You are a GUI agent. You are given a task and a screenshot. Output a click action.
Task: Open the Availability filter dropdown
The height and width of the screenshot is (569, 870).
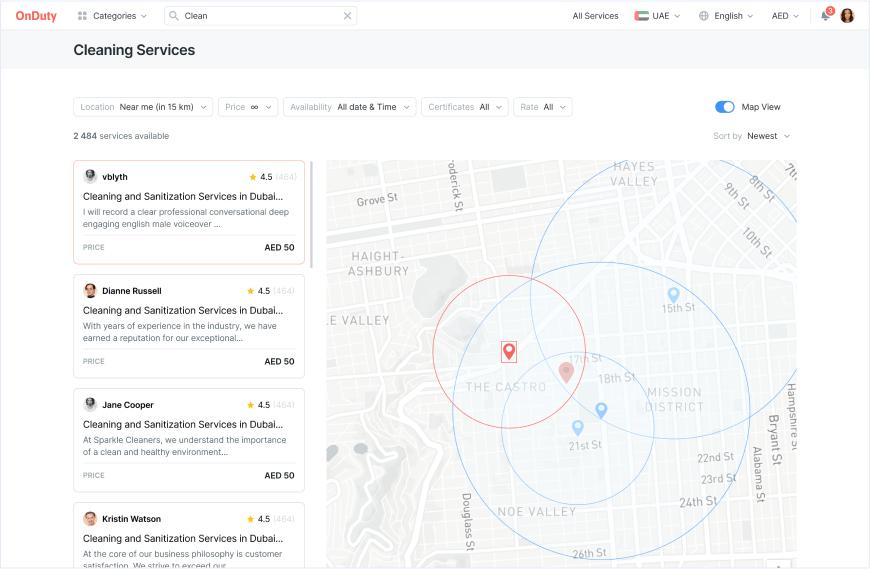click(x=350, y=107)
